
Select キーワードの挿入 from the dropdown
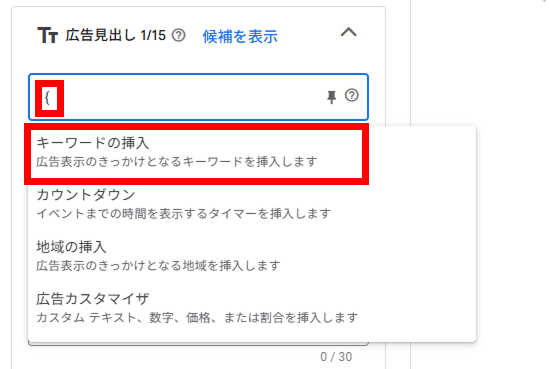pyautogui.click(x=196, y=153)
